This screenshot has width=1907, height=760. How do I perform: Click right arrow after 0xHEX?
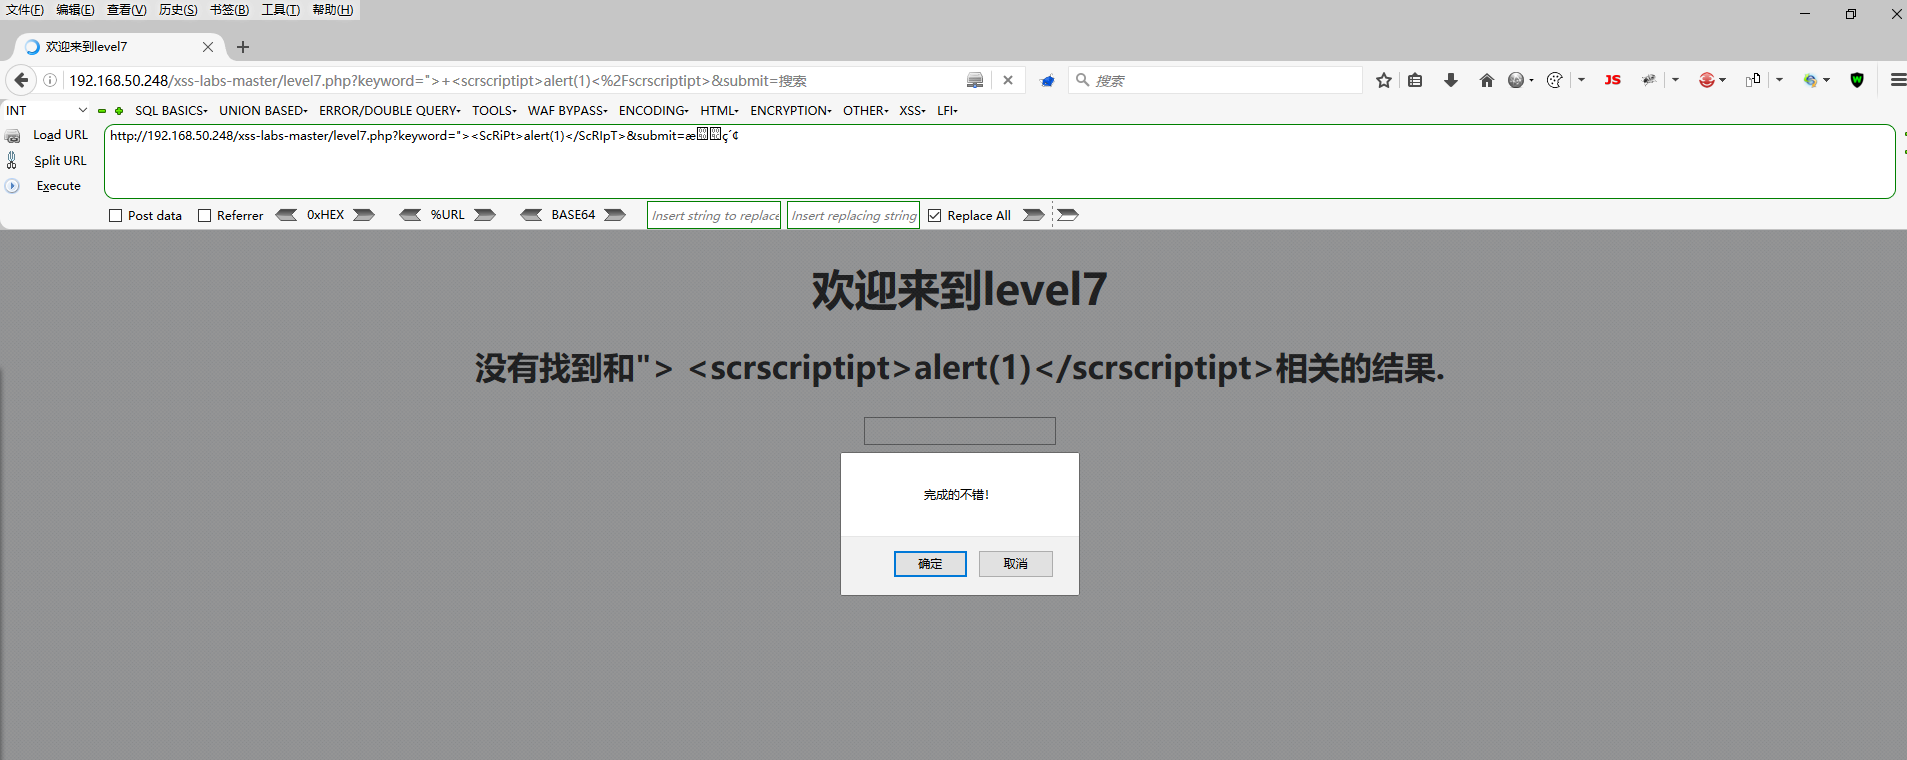pos(364,215)
